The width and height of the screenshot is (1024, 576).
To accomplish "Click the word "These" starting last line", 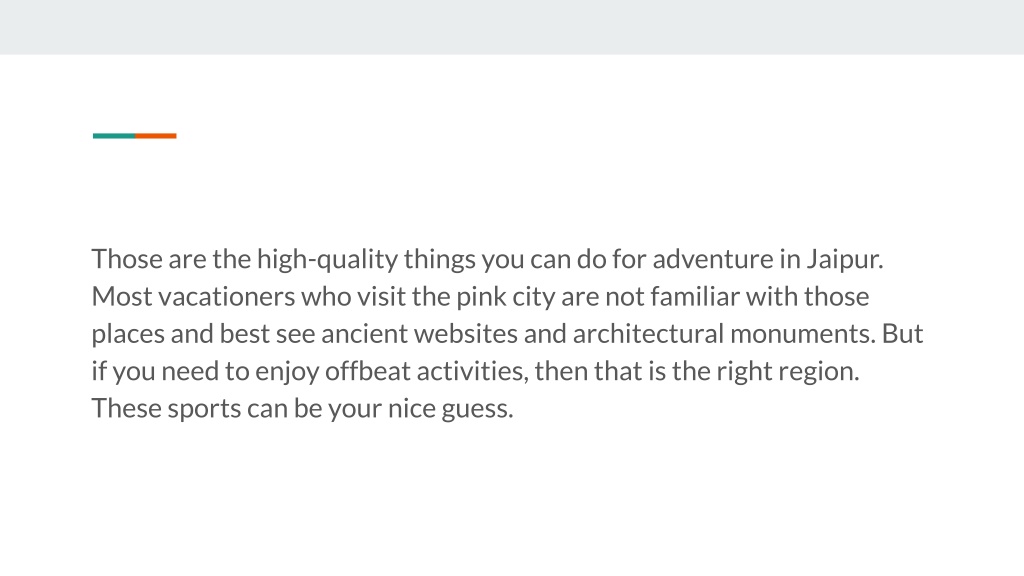I will 127,409.
